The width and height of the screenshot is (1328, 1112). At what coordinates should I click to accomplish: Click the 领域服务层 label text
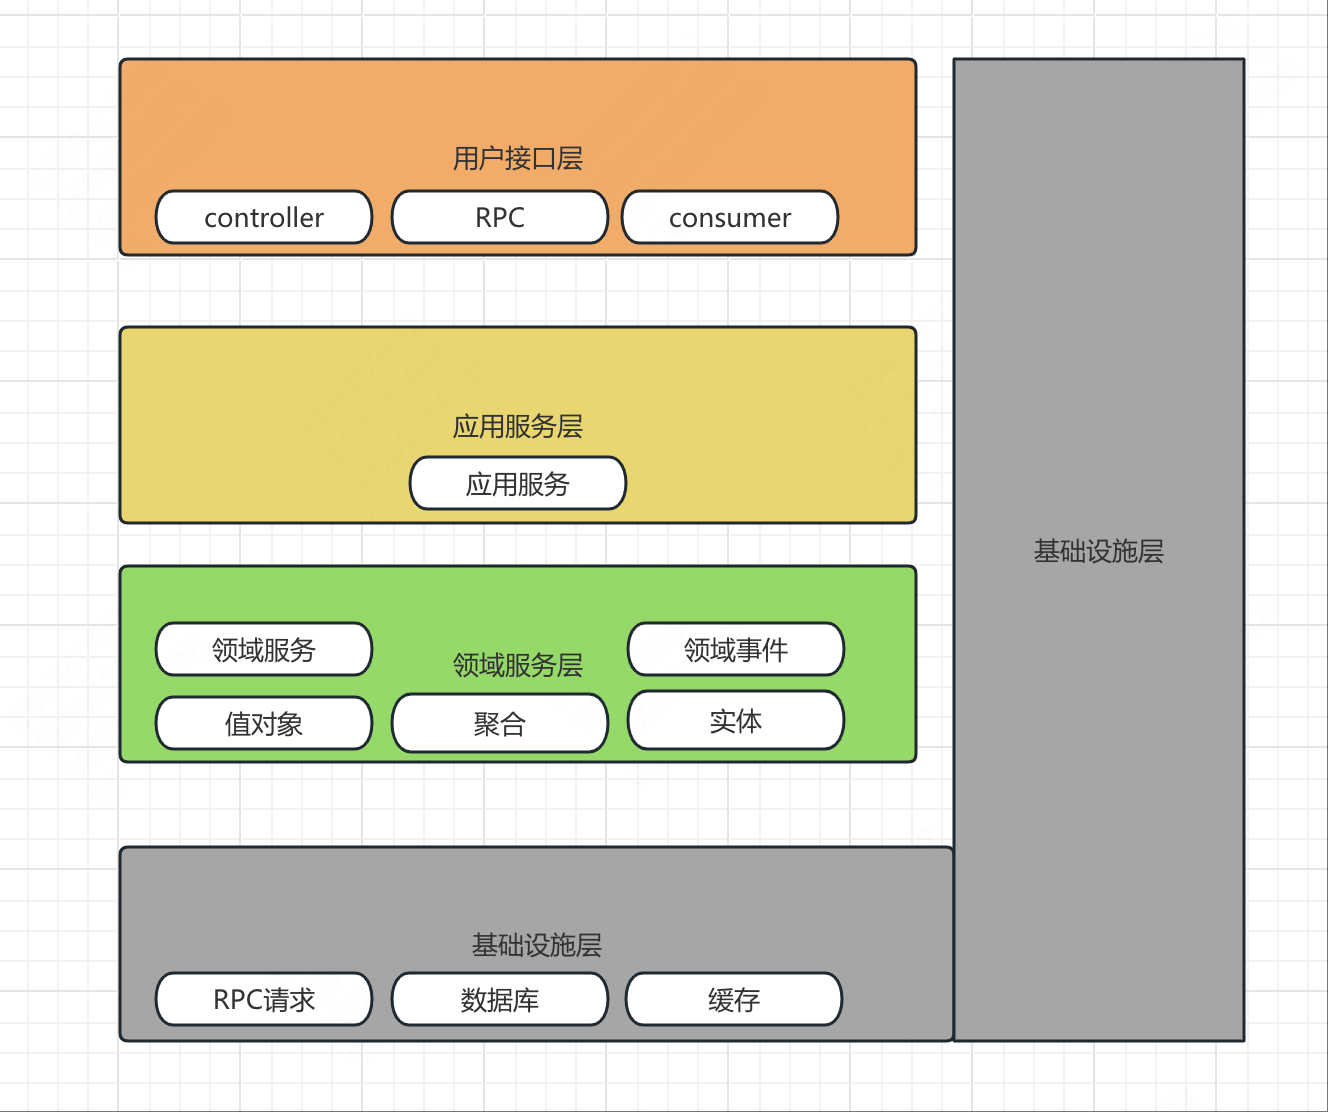click(518, 665)
